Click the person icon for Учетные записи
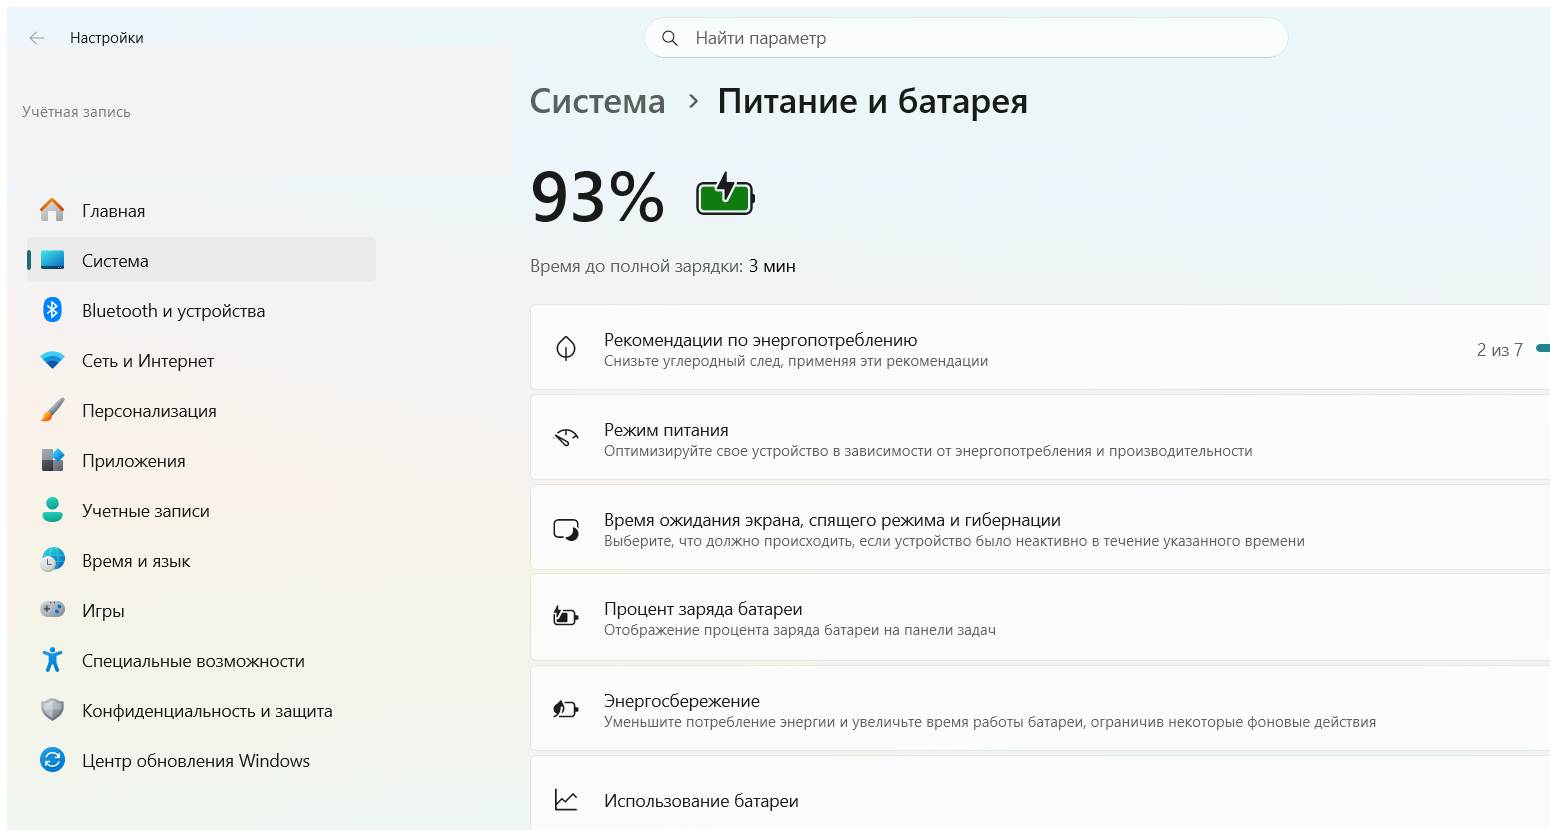Screen dimensions: 1550x830 coord(52,510)
